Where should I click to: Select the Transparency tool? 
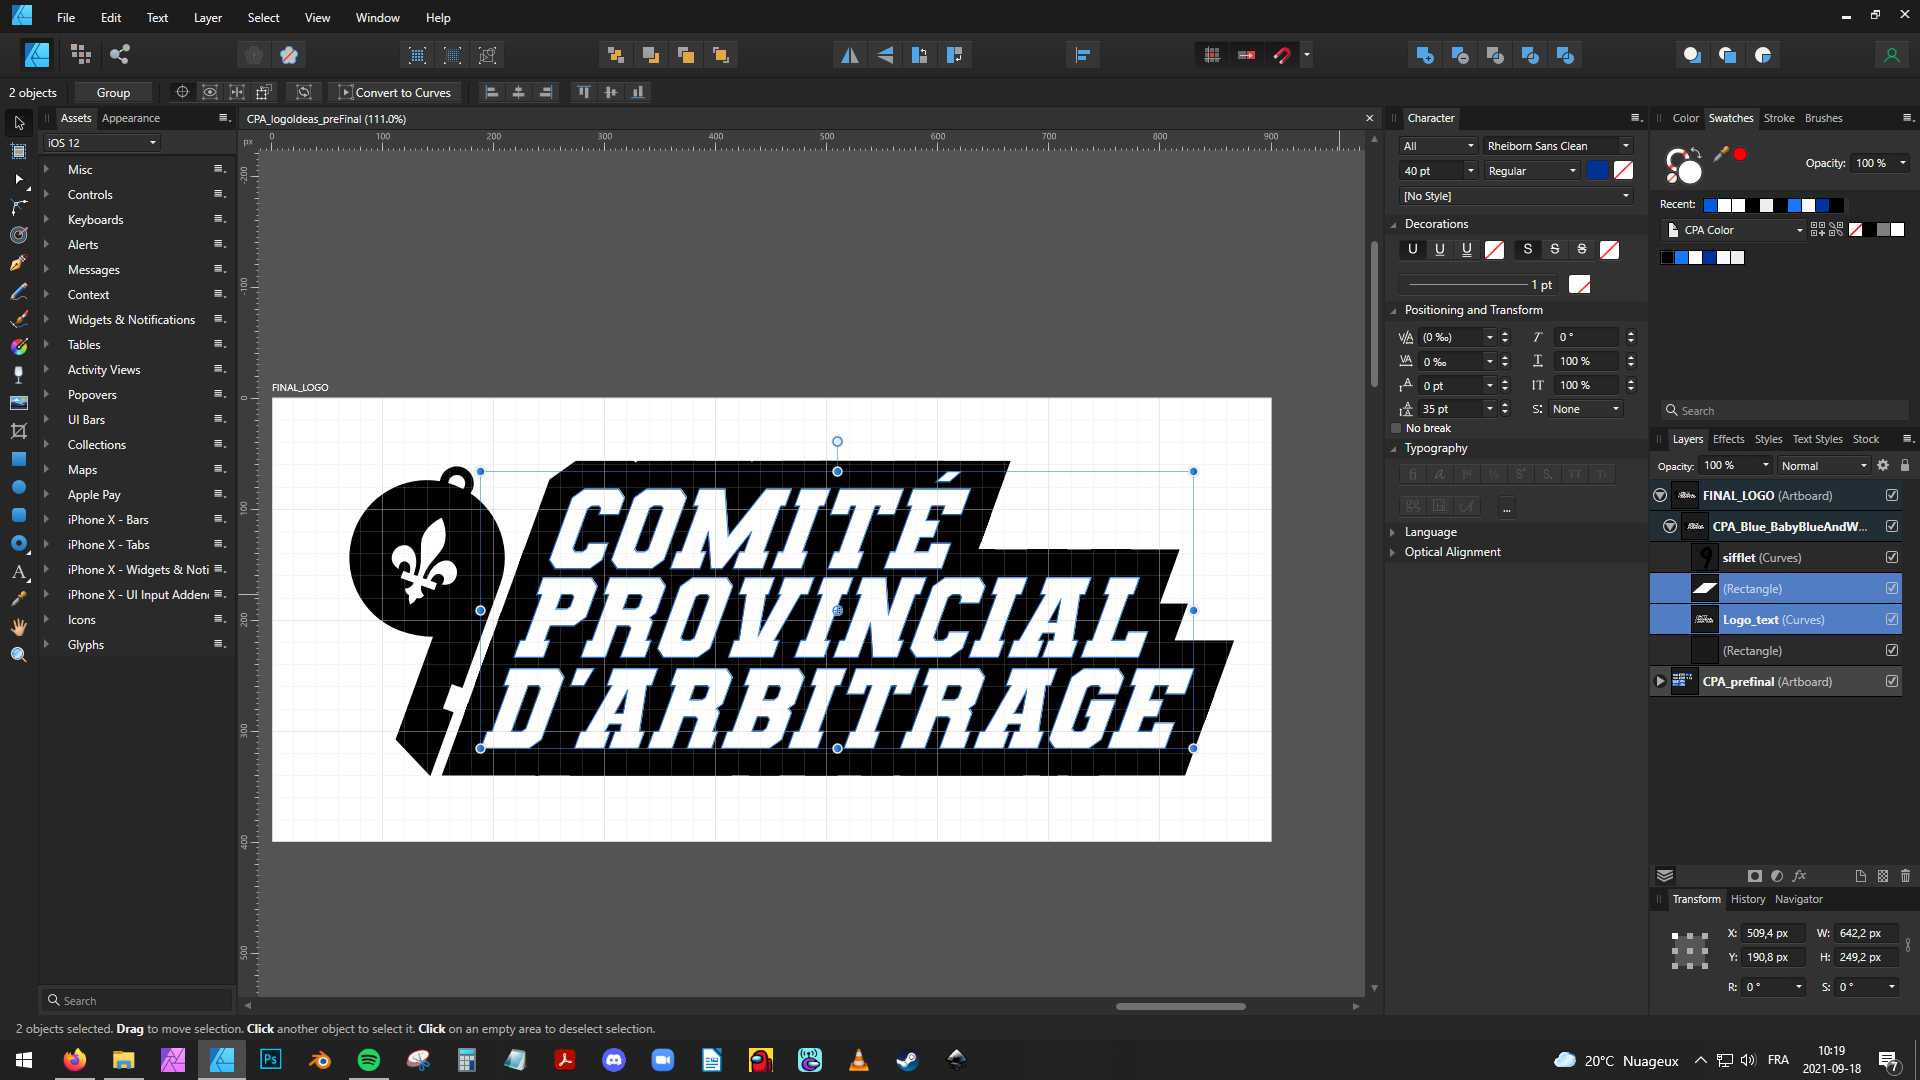[18, 375]
